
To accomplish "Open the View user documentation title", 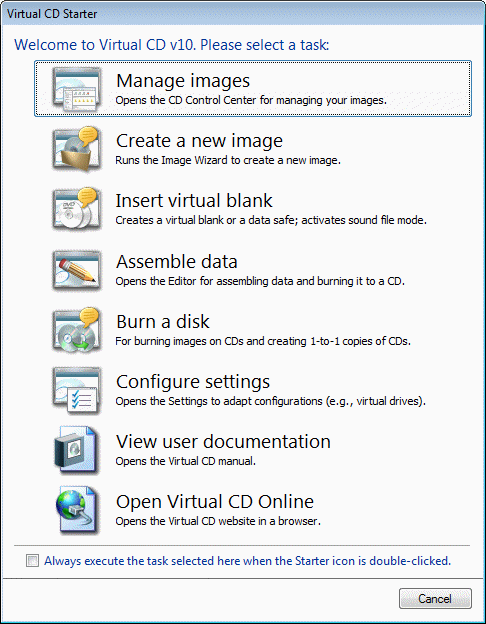I will 223,441.
